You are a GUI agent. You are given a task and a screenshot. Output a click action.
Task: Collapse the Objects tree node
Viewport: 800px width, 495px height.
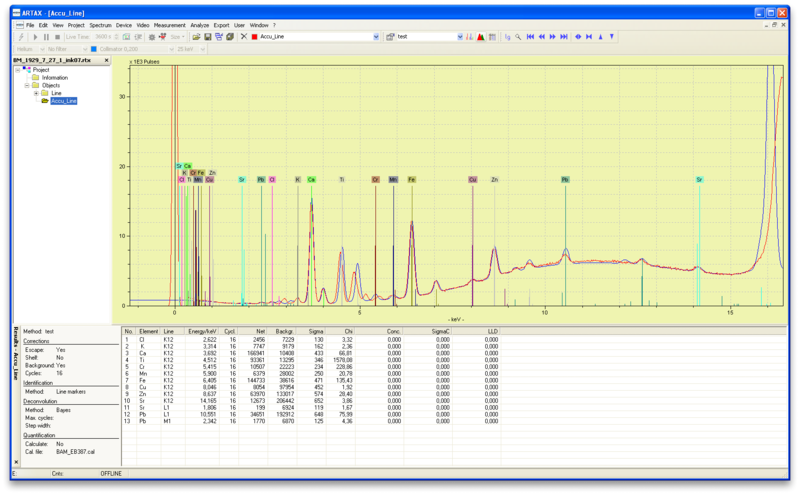[27, 86]
